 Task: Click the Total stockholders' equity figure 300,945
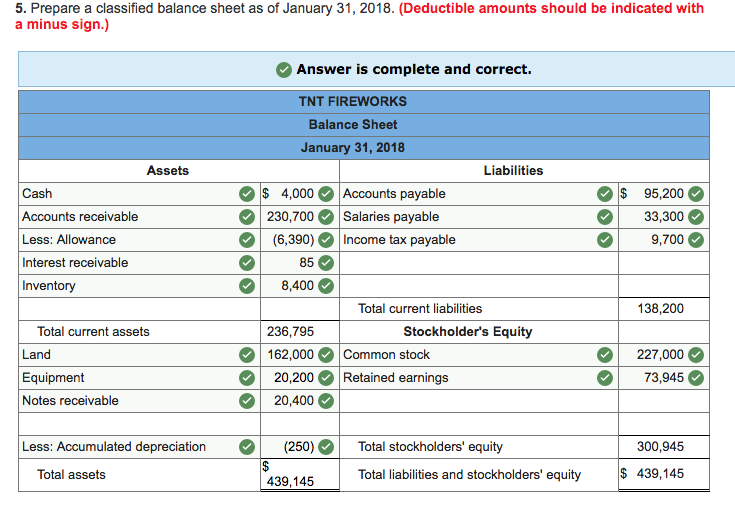660,447
